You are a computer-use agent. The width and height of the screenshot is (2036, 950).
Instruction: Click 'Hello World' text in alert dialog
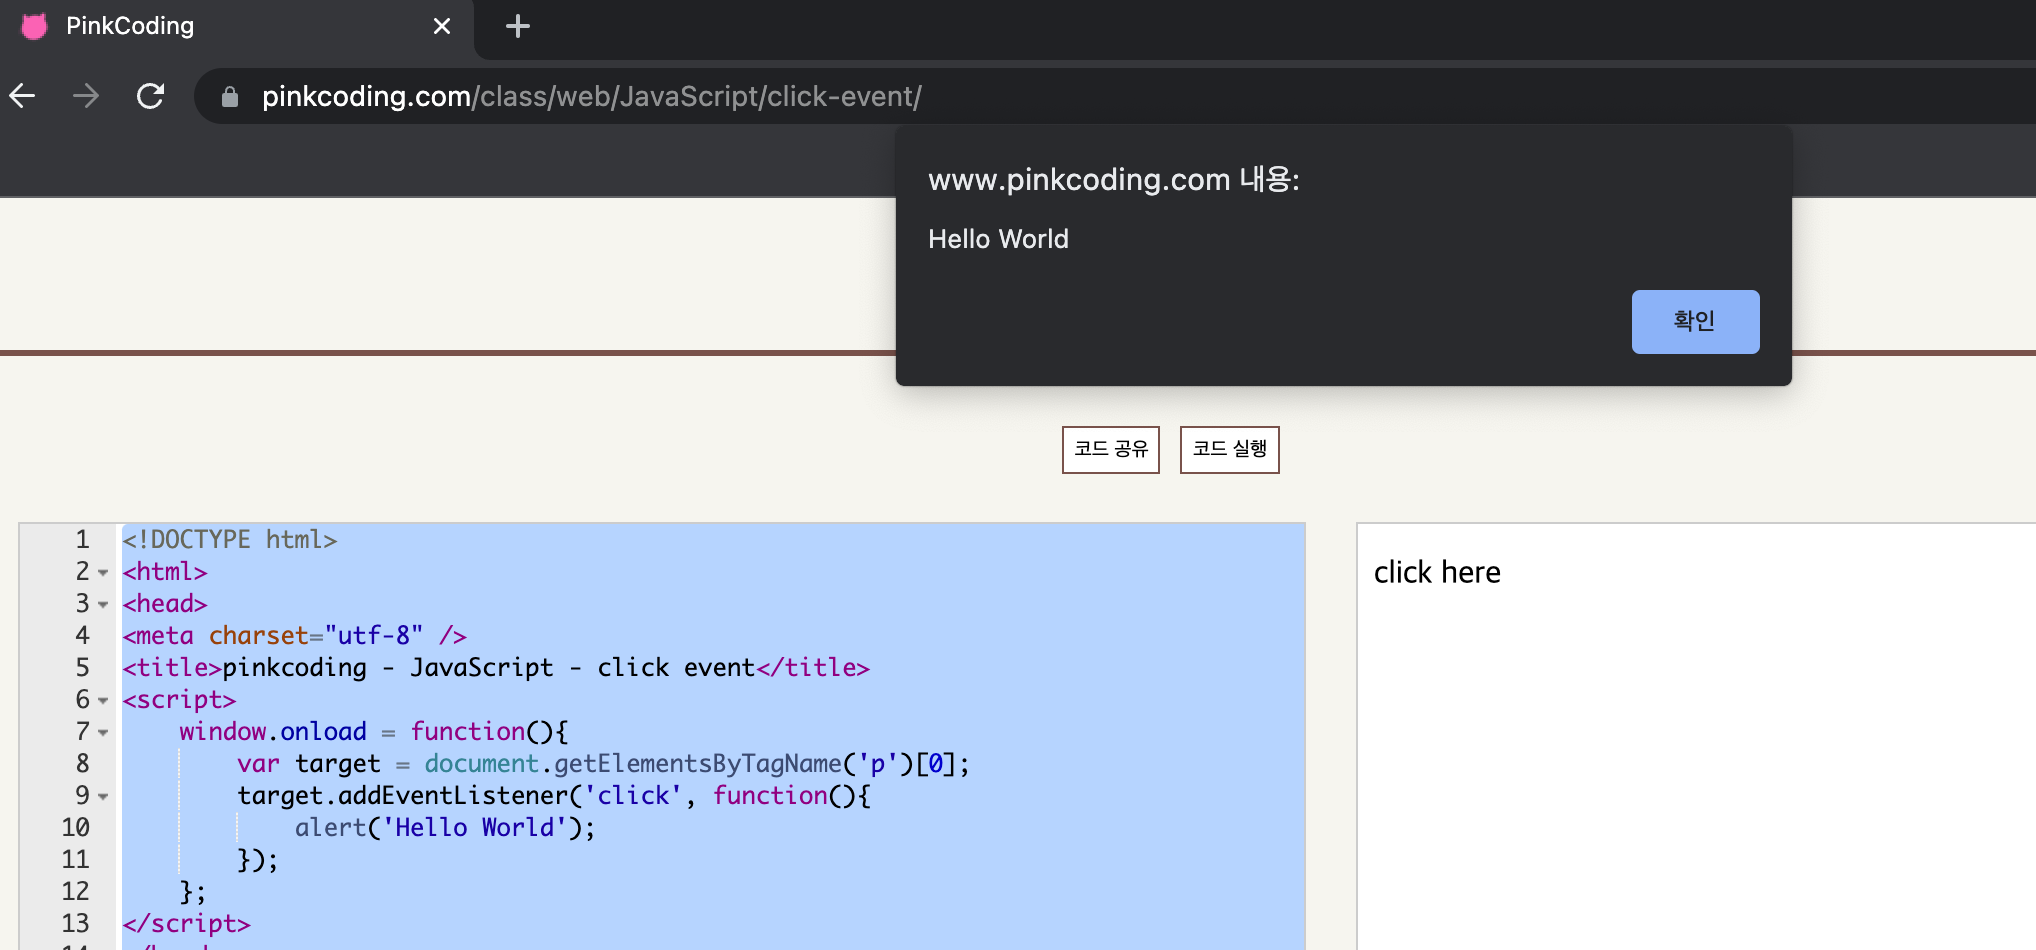(998, 239)
